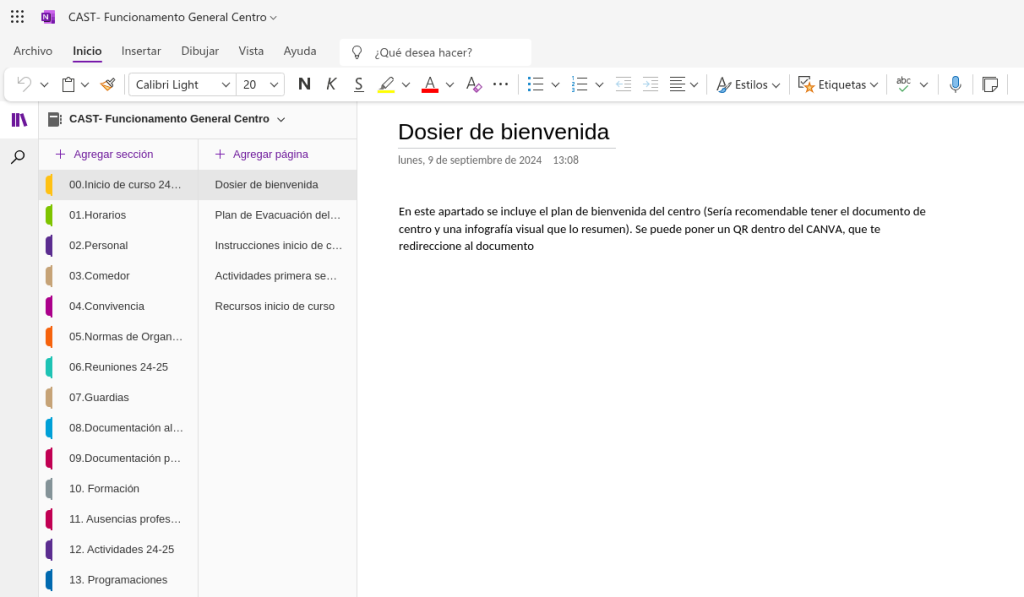Click the Microsoft apps launcher grid

[17, 17]
